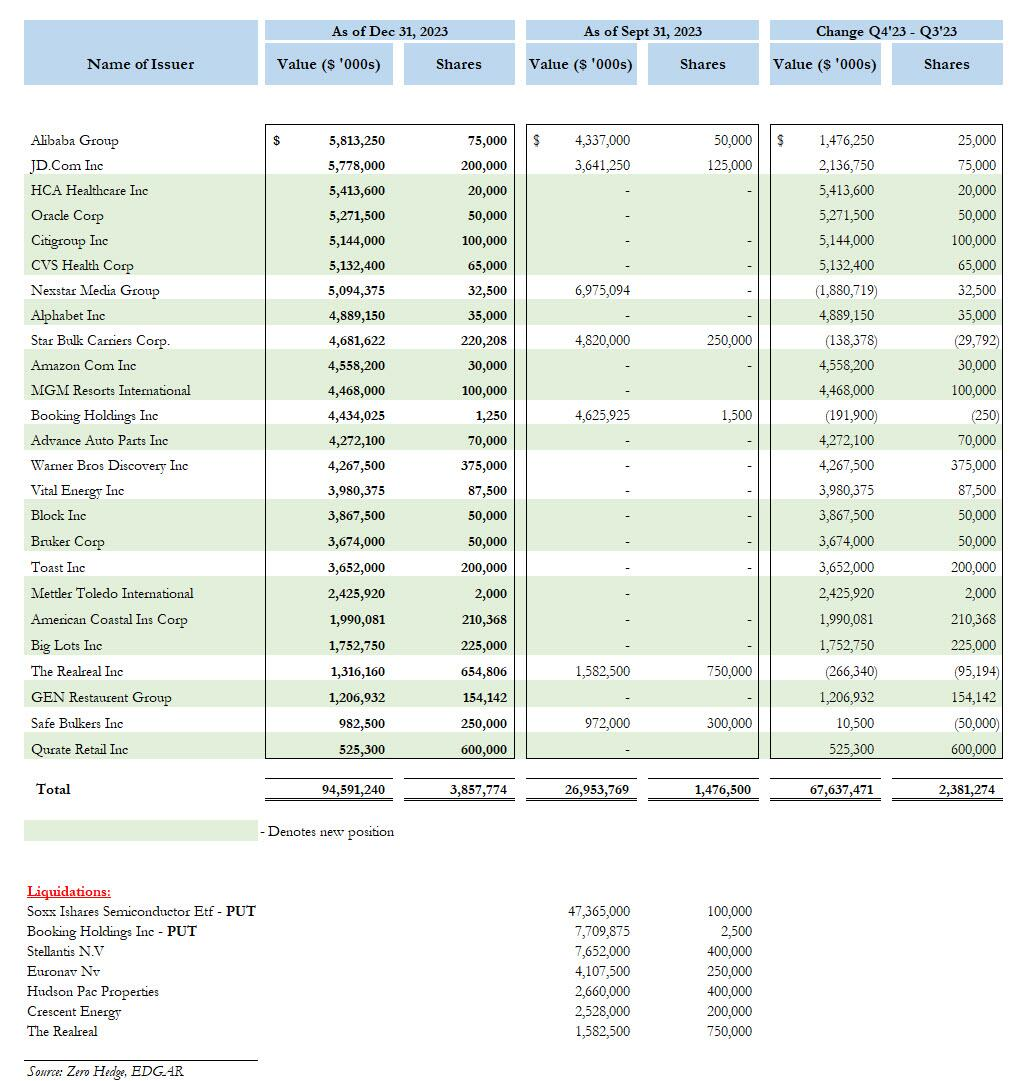The image size is (1018, 1081).
Task: Click 'Nexstar Media Group' issuer name
Action: point(95,290)
